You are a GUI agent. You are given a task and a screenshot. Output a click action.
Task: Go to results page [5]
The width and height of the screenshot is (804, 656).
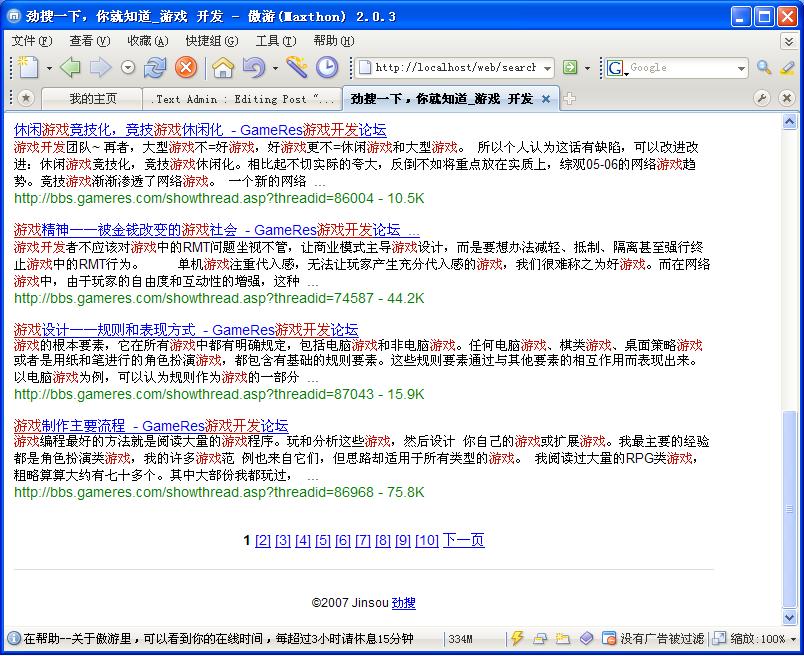323,540
